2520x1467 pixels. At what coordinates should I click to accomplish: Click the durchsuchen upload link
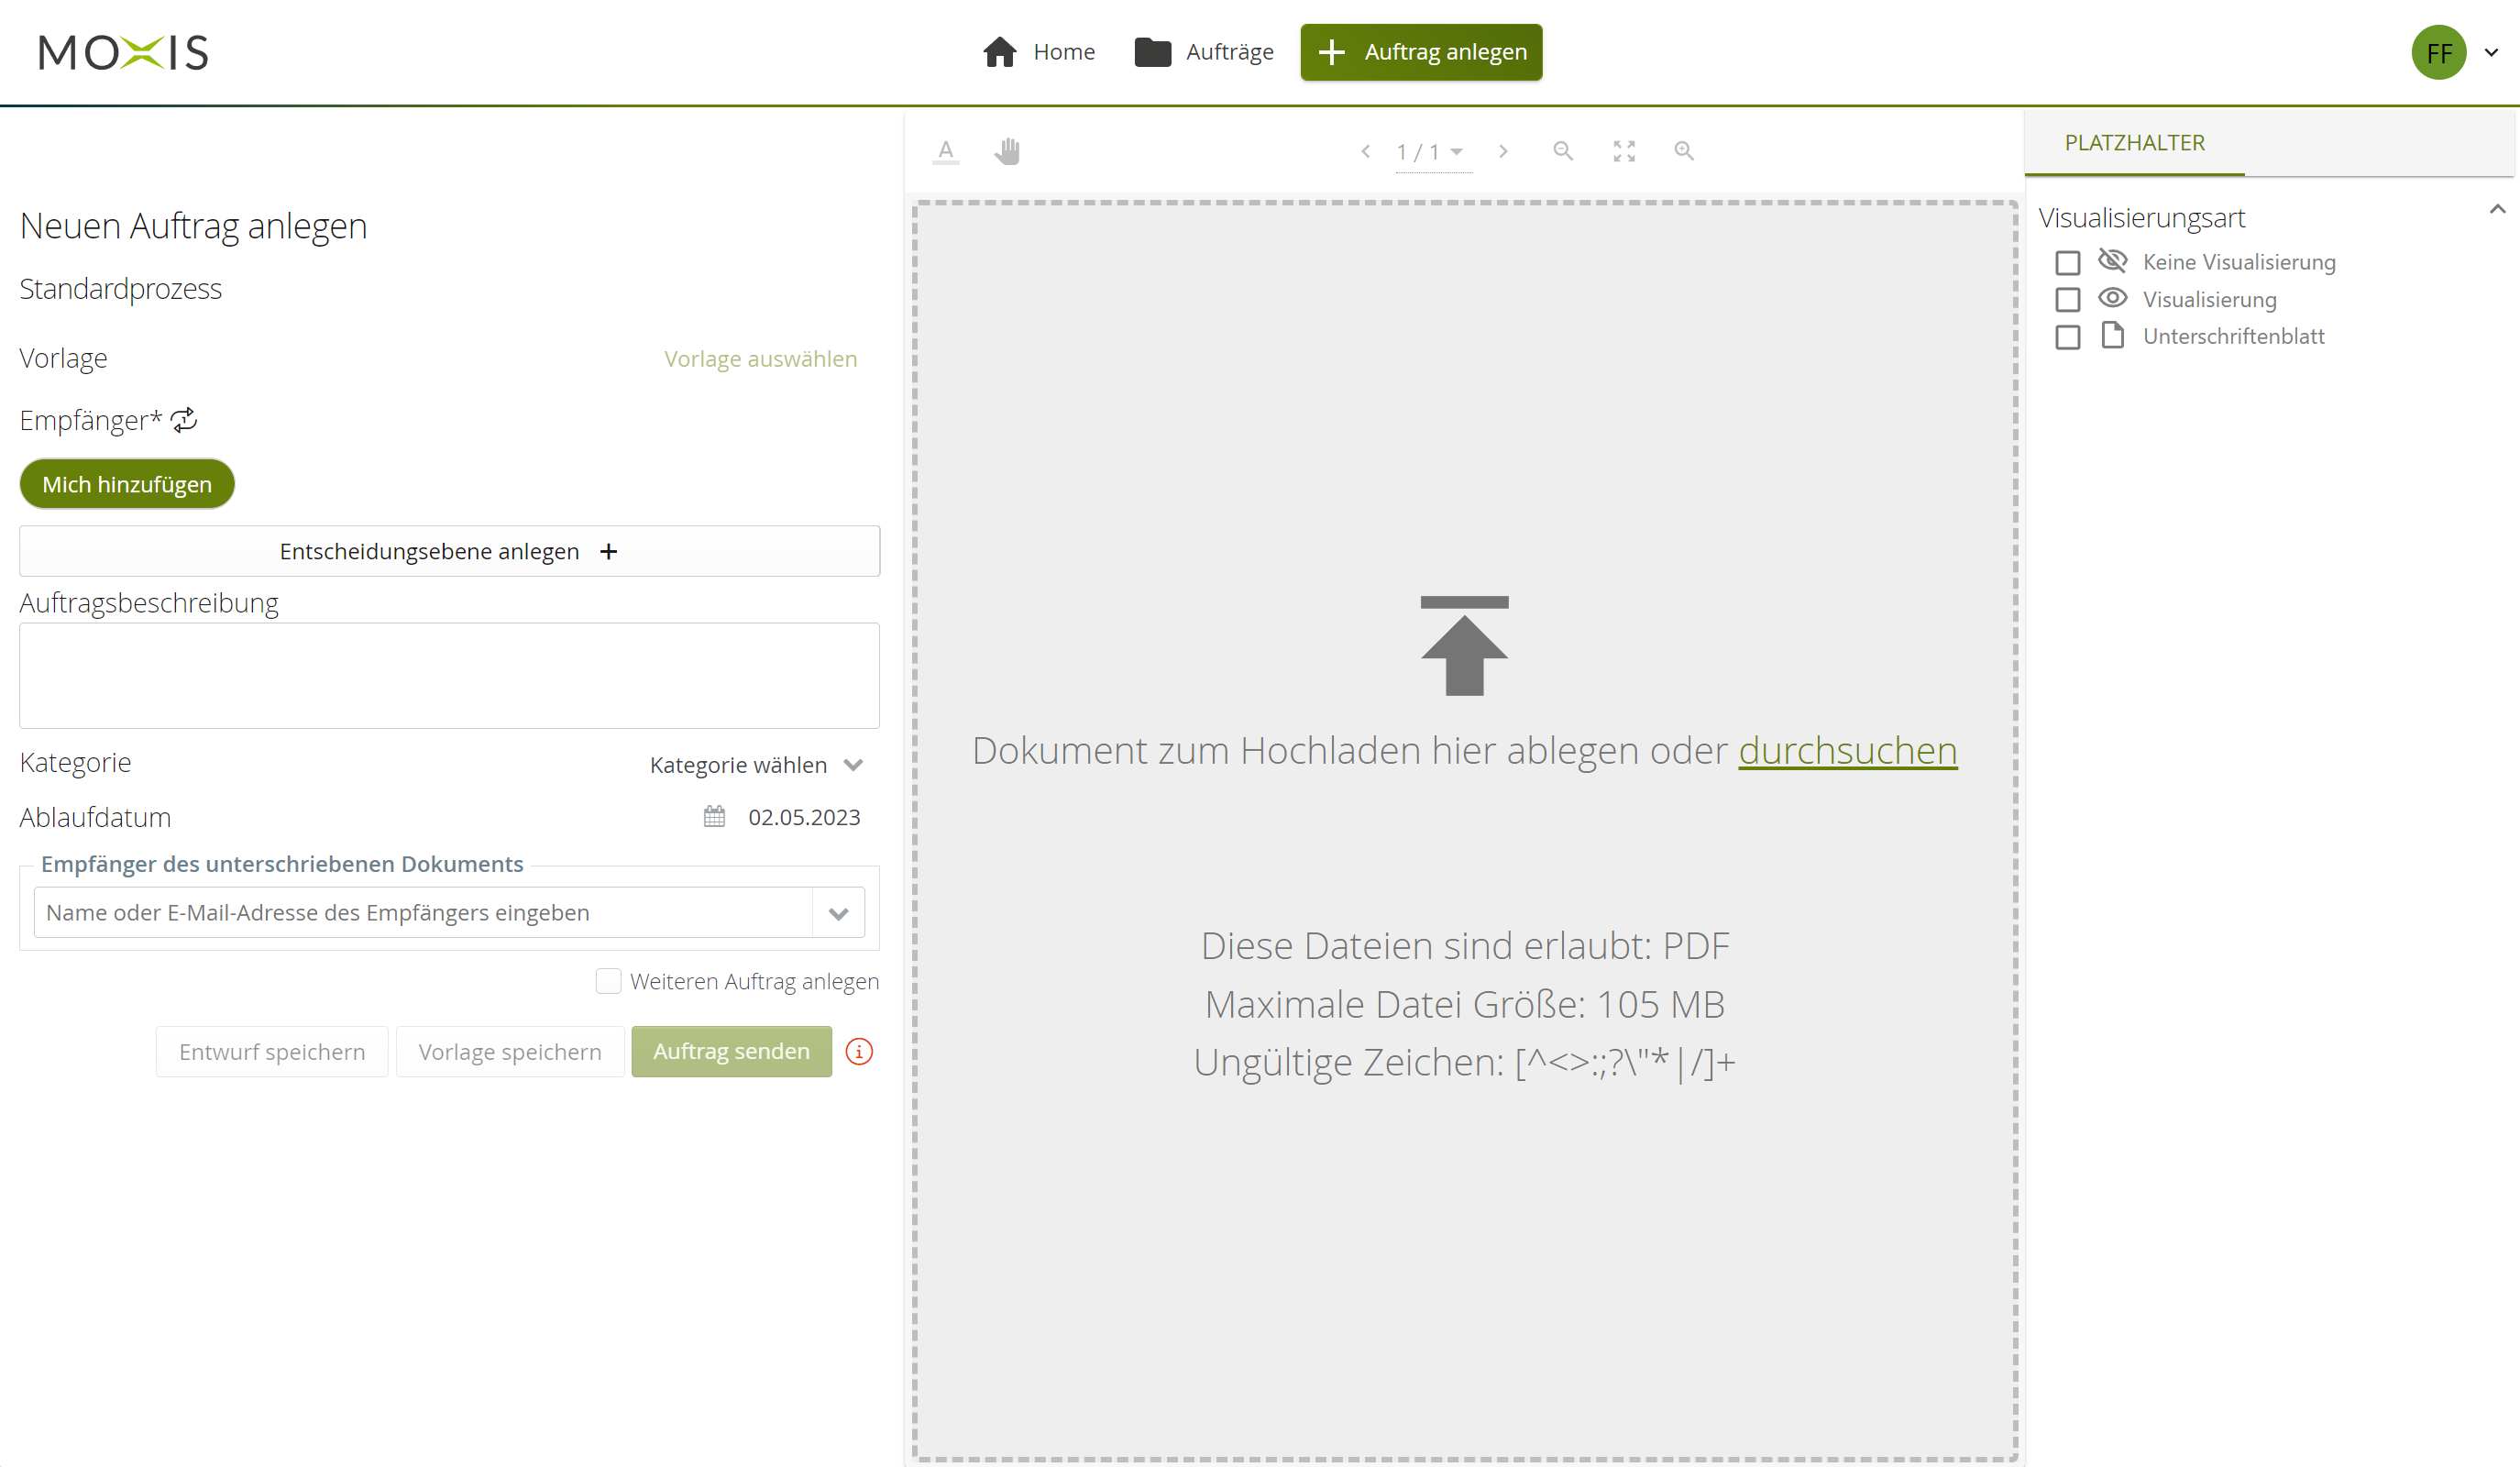[1847, 751]
